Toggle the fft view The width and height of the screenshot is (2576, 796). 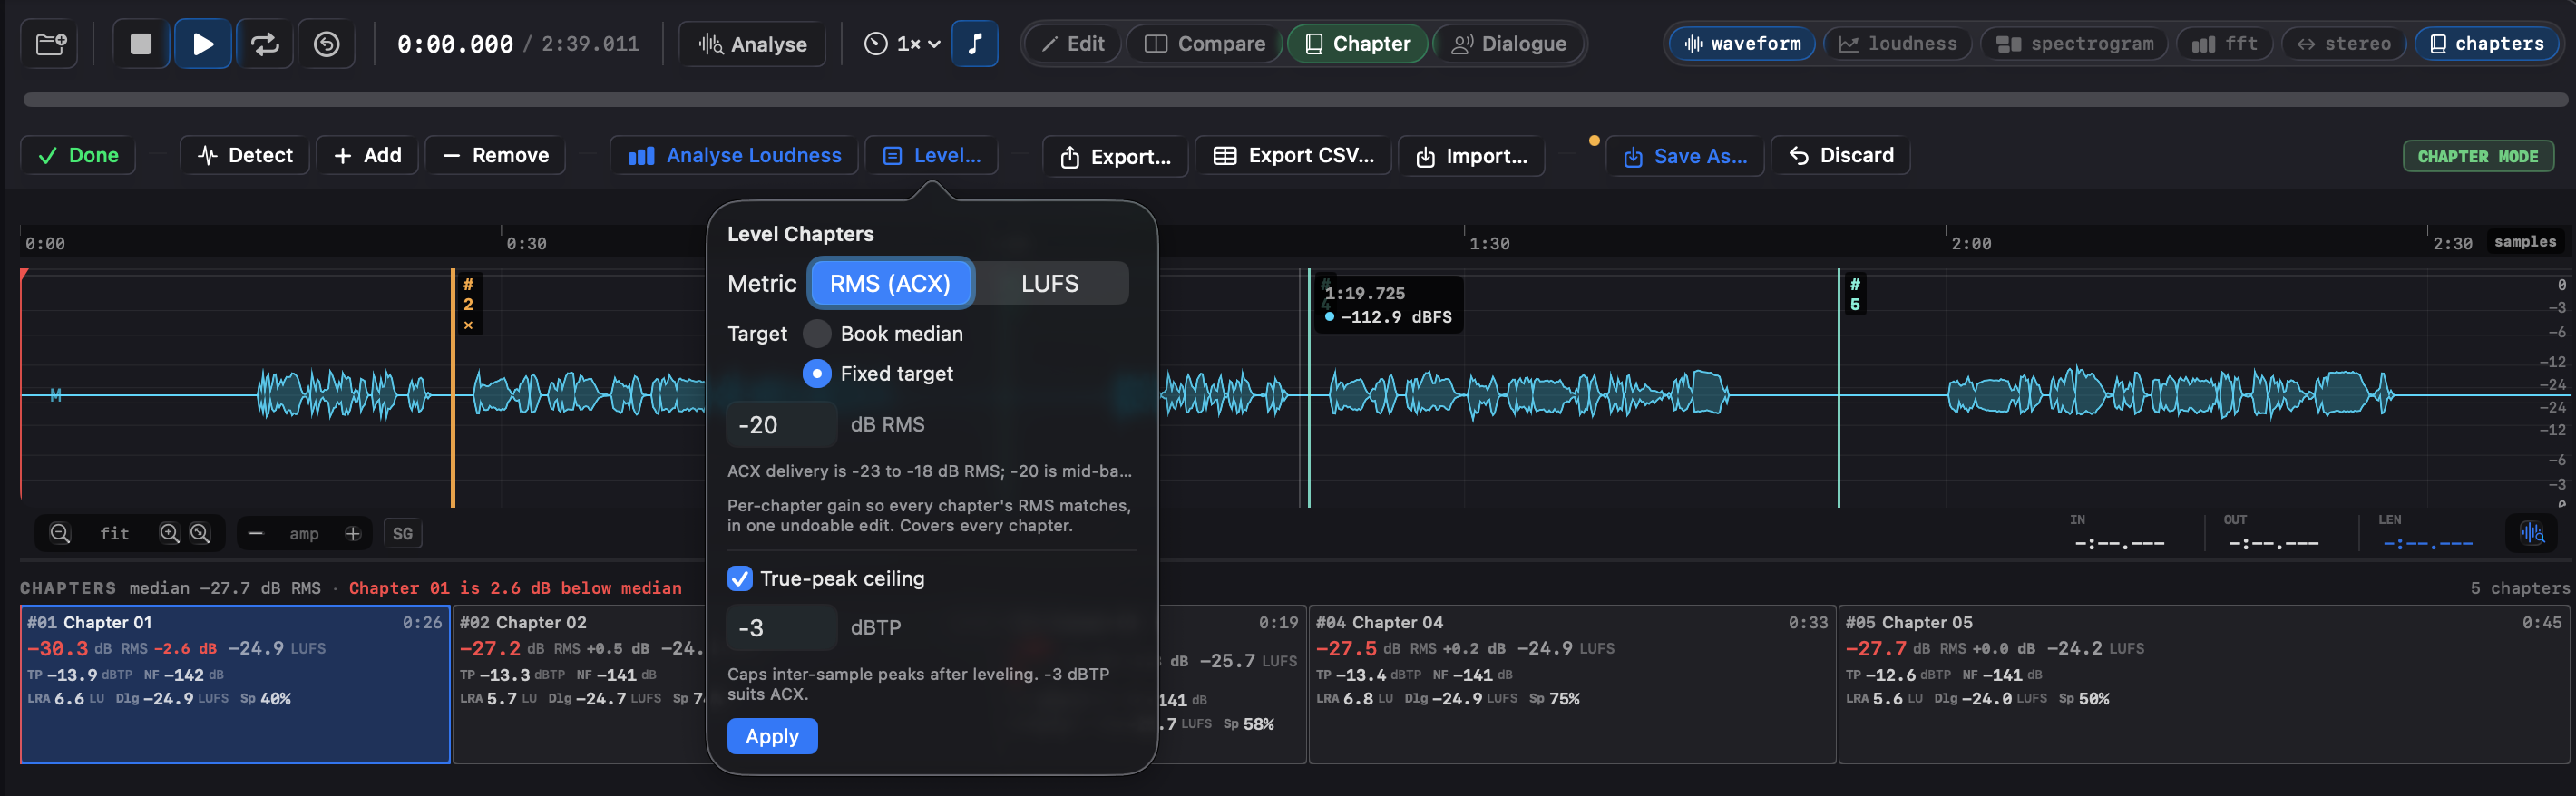pyautogui.click(x=2225, y=44)
